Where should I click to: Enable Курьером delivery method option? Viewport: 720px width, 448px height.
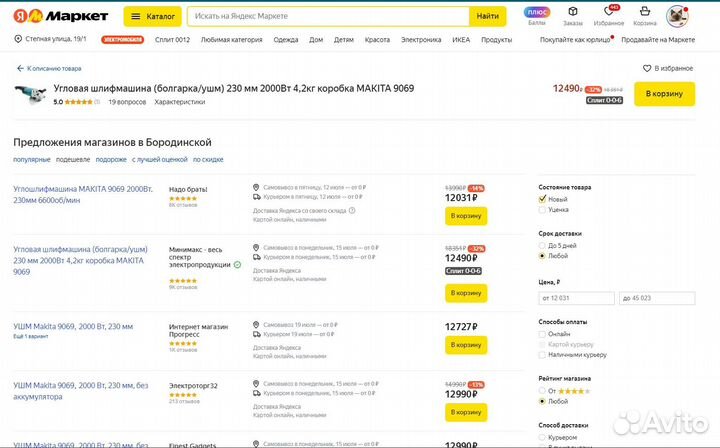542,437
